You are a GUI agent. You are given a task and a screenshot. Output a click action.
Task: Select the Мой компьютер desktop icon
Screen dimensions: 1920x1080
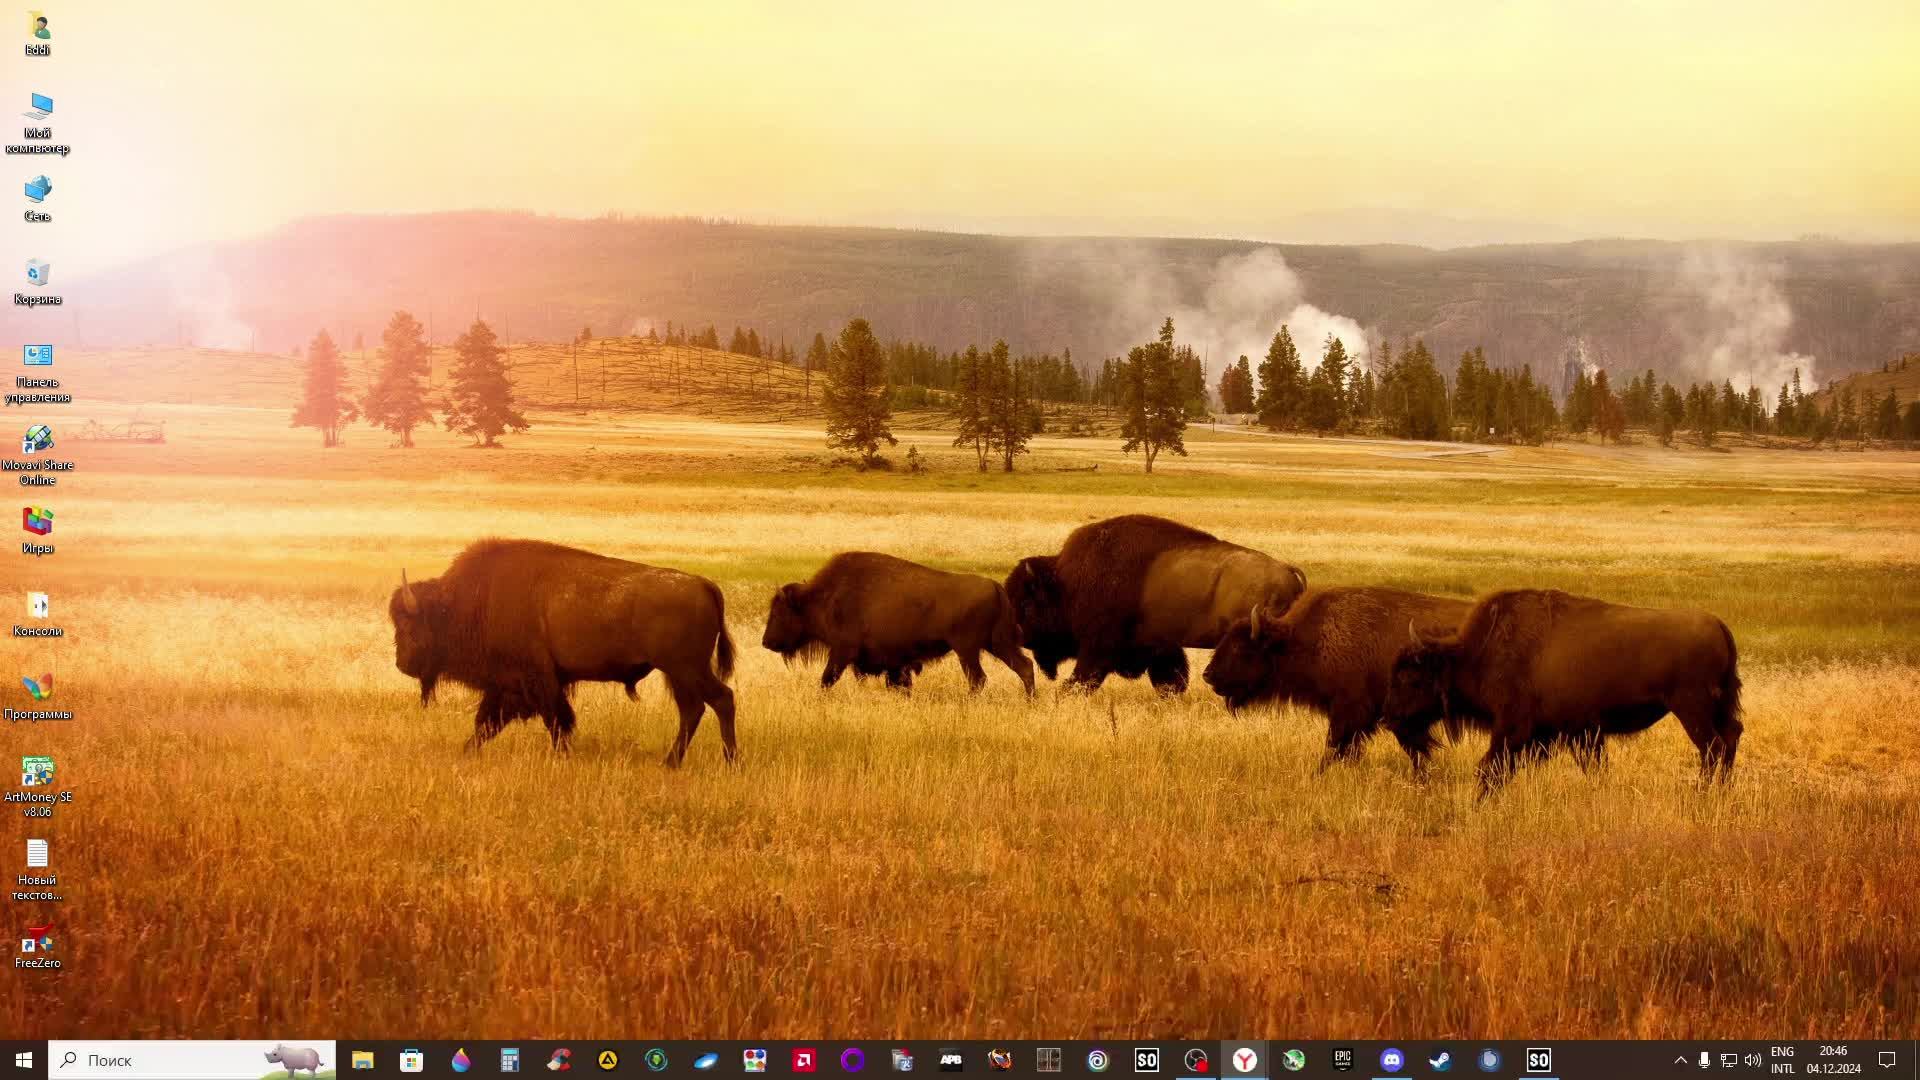37,122
